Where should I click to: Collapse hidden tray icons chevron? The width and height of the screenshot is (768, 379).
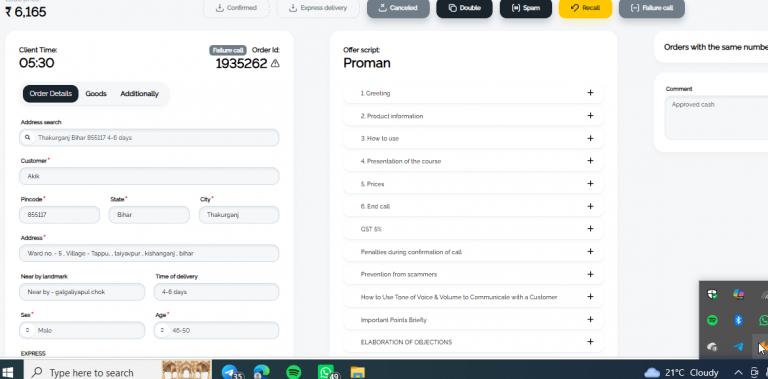click(737, 373)
